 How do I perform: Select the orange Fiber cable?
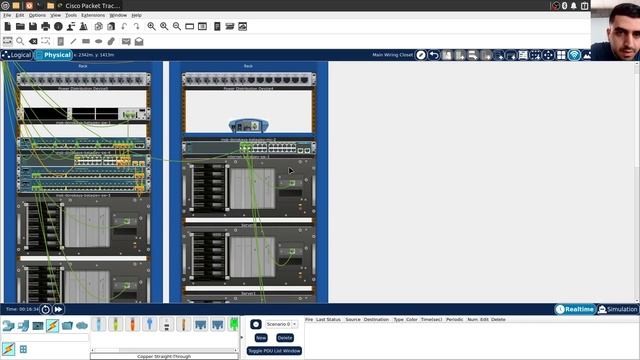132,324
